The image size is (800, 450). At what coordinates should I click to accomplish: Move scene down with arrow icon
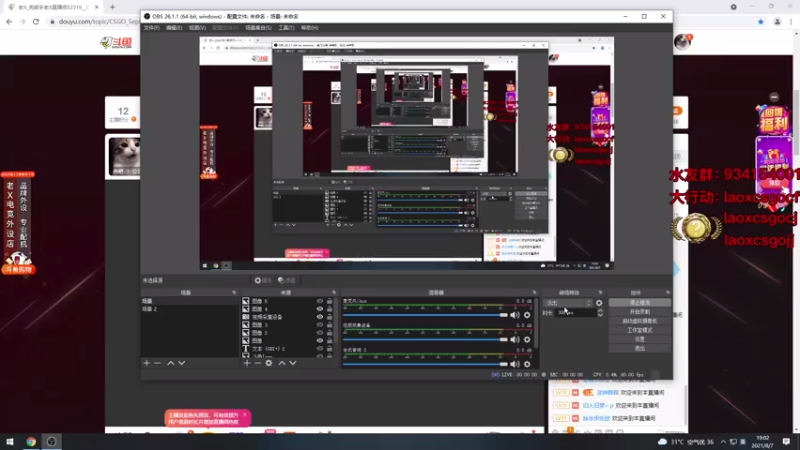(x=182, y=363)
